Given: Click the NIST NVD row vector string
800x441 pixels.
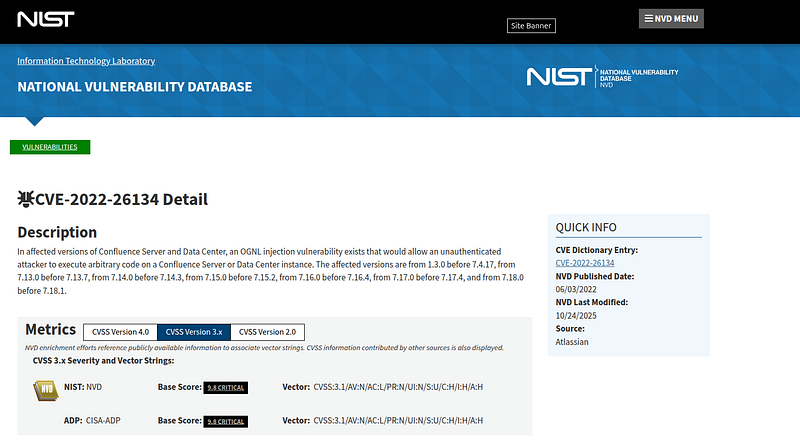Looking at the screenshot, I should [398, 387].
